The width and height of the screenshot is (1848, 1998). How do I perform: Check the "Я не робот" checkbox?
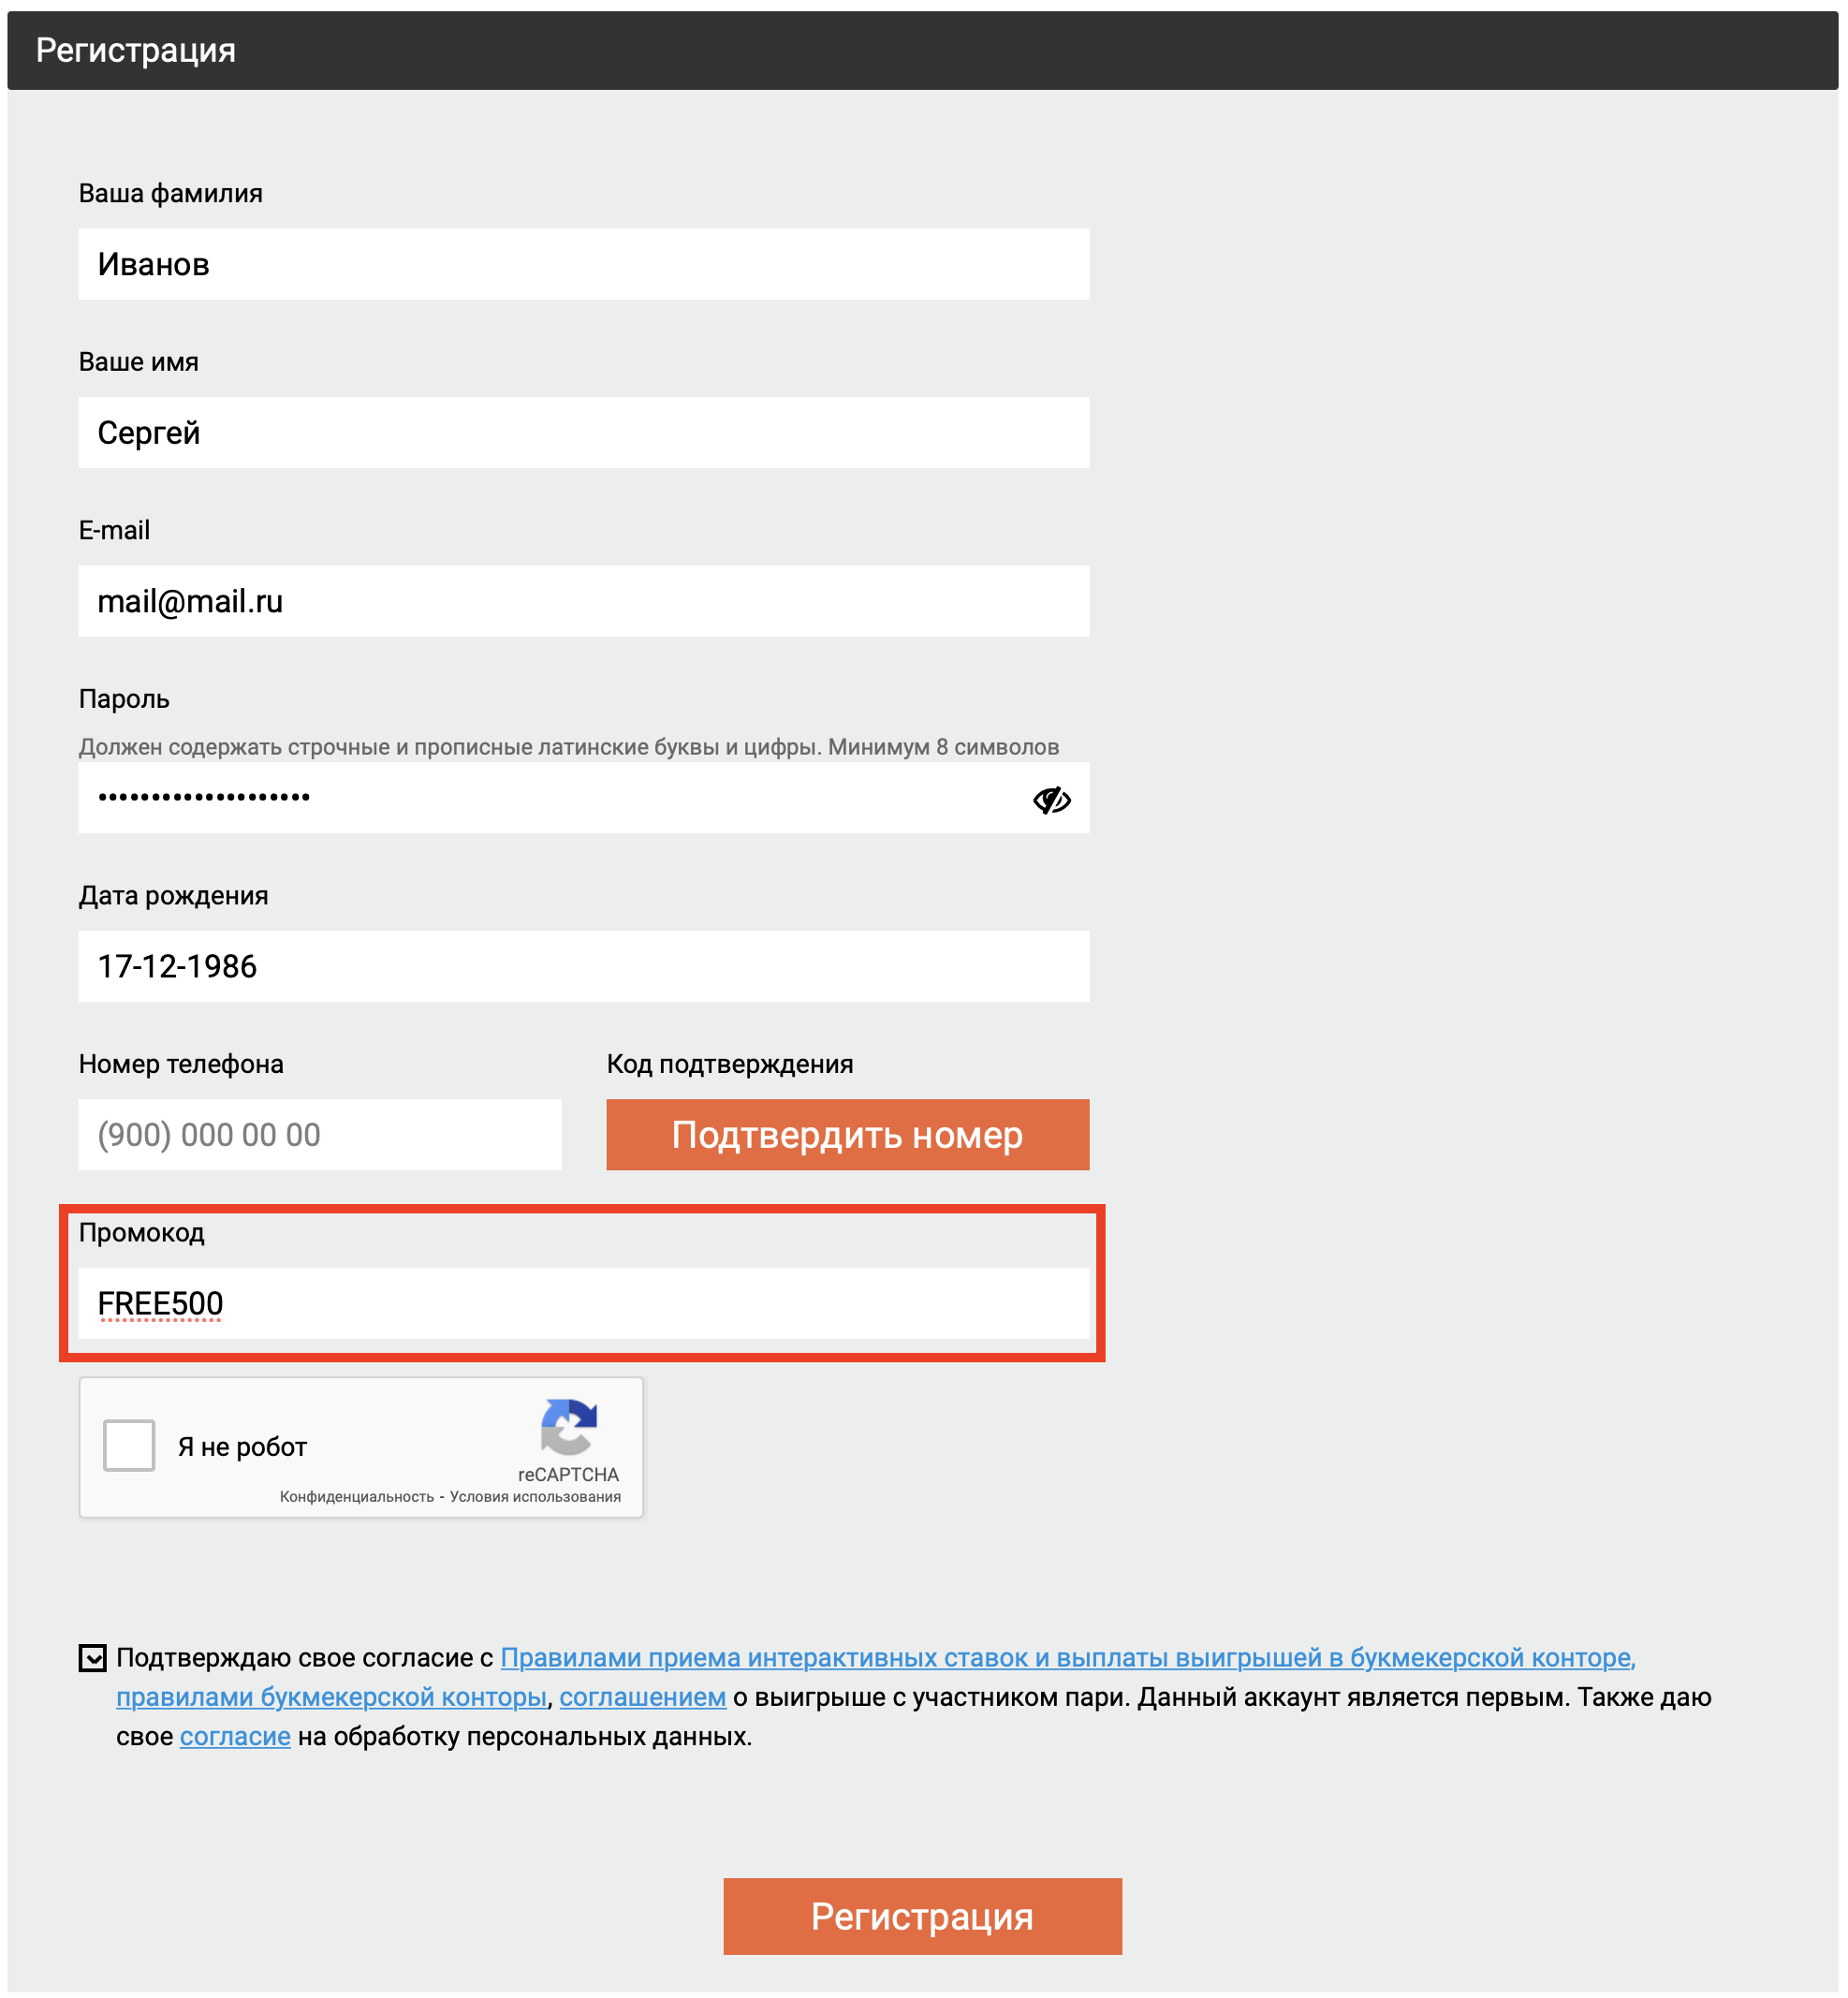pyautogui.click(x=129, y=1445)
